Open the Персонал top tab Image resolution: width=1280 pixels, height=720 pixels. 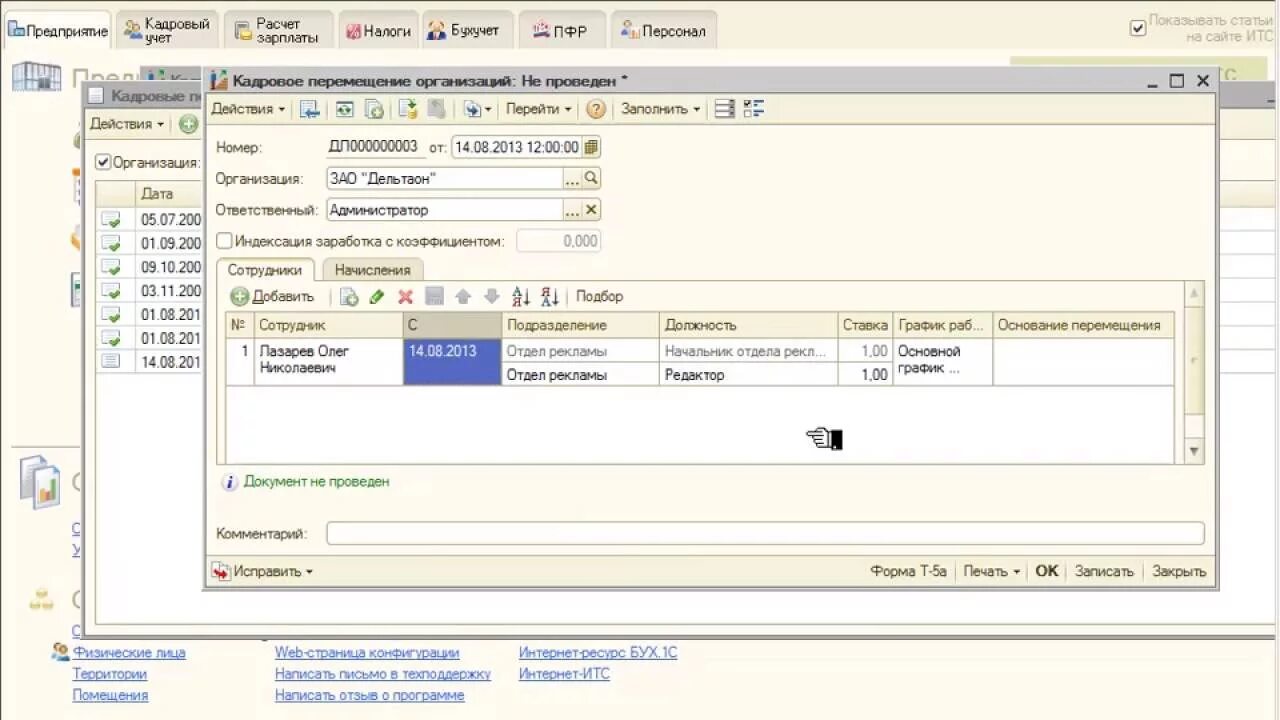click(664, 31)
